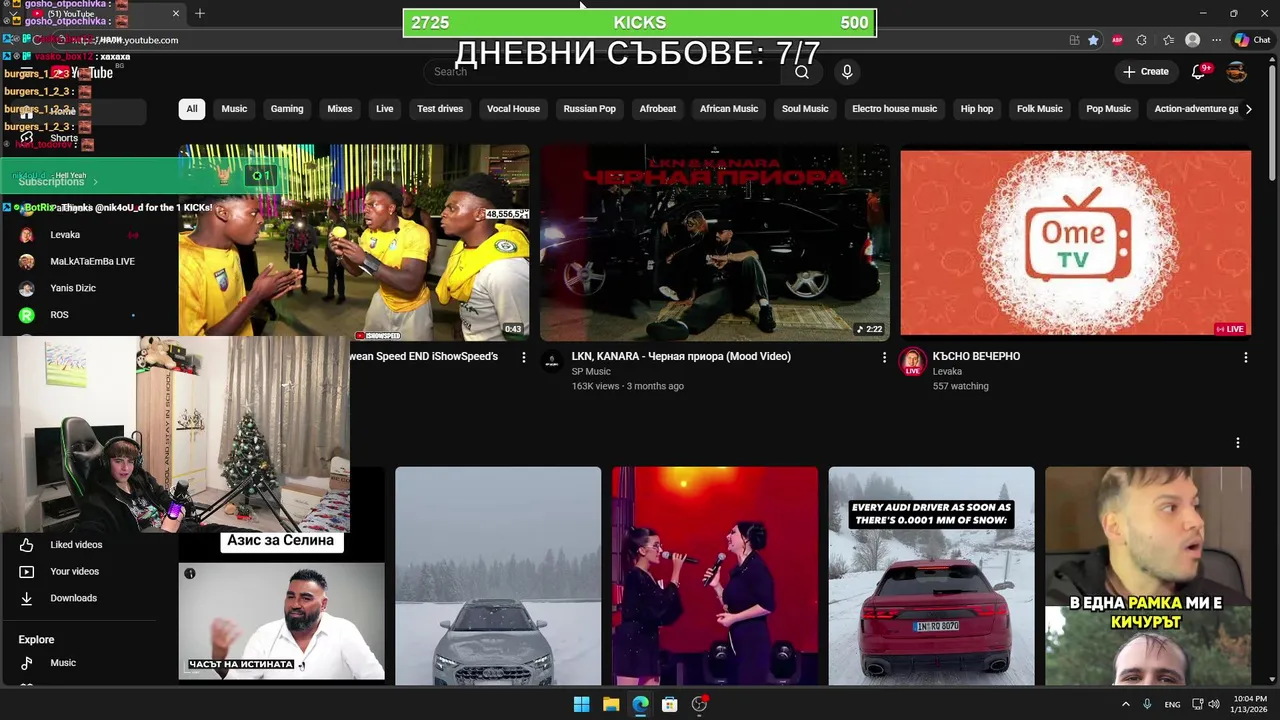Search YouTube with the magnifier button
This screenshot has width=1280, height=720.
[x=802, y=72]
